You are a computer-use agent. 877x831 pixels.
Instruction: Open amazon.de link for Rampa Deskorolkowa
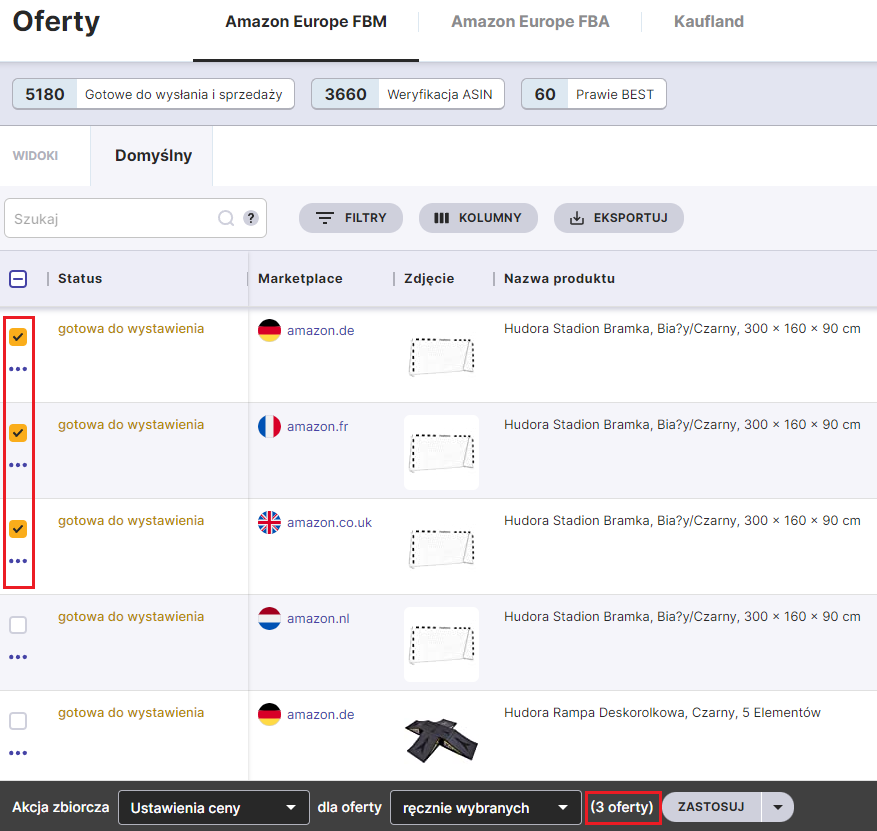320,715
